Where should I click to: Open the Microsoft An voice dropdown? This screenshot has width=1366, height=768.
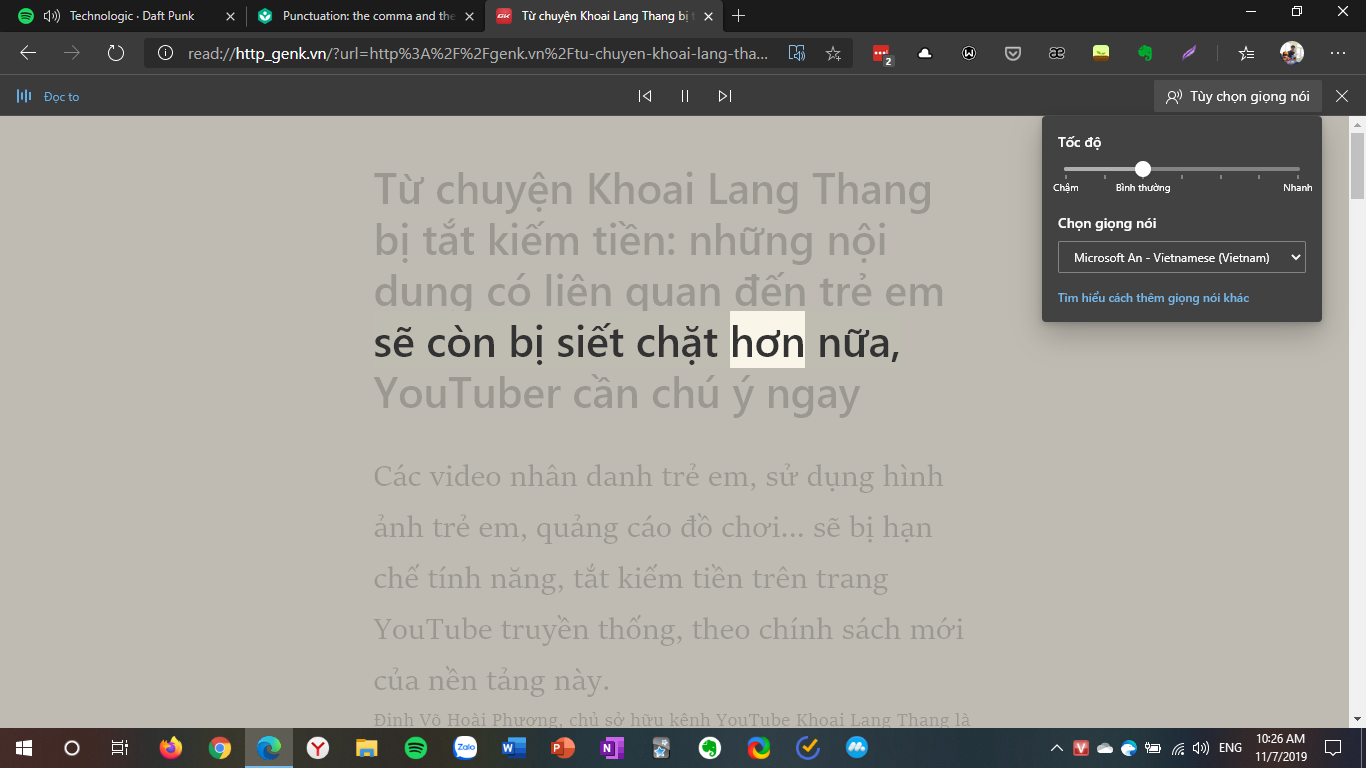(x=1182, y=257)
